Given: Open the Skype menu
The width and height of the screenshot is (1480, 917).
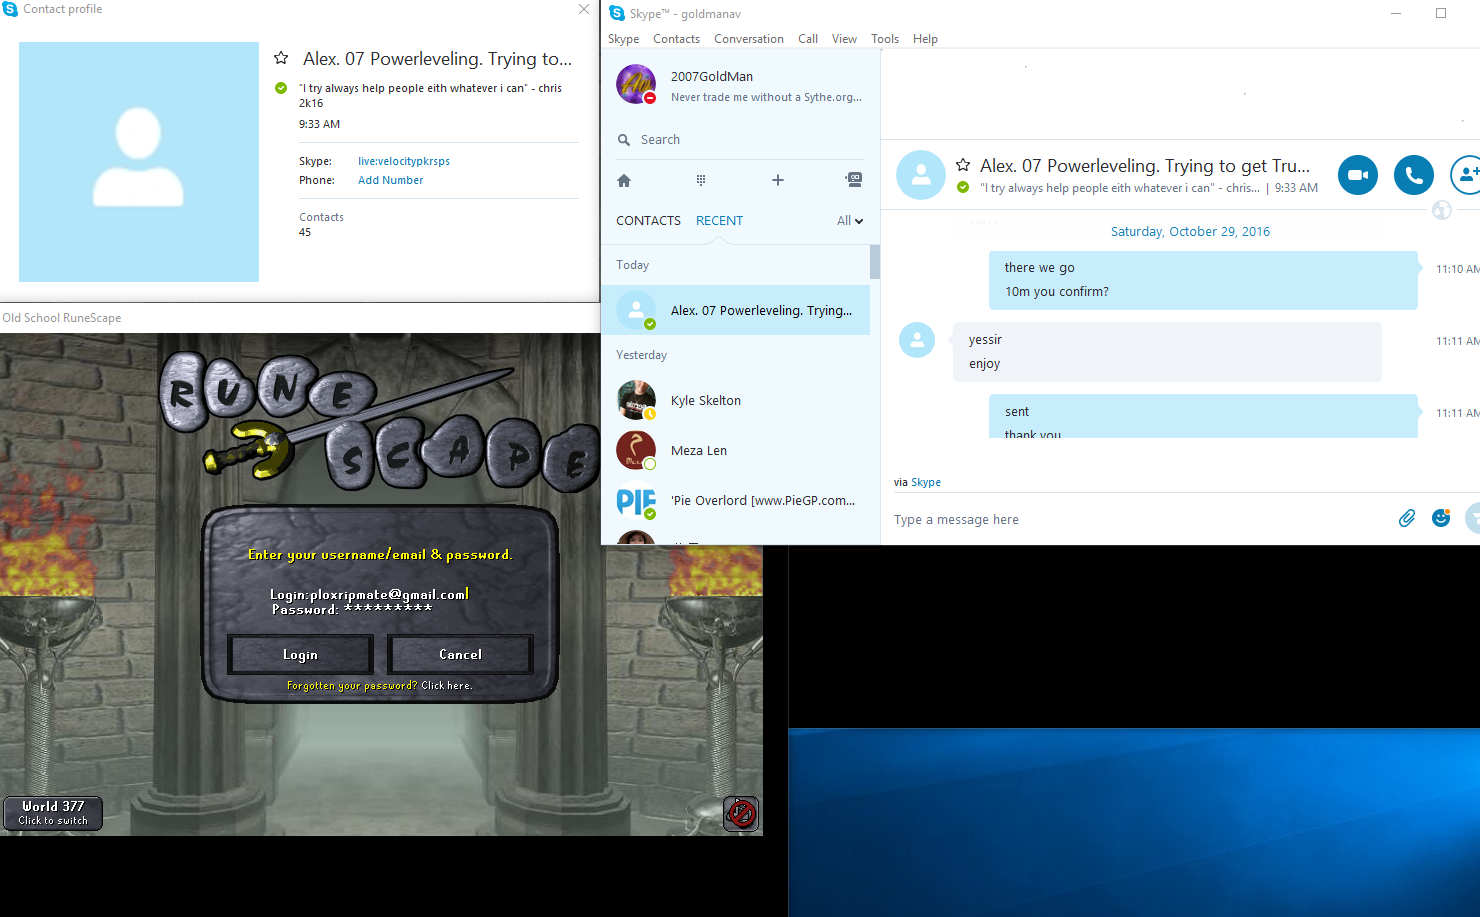Looking at the screenshot, I should [x=623, y=39].
